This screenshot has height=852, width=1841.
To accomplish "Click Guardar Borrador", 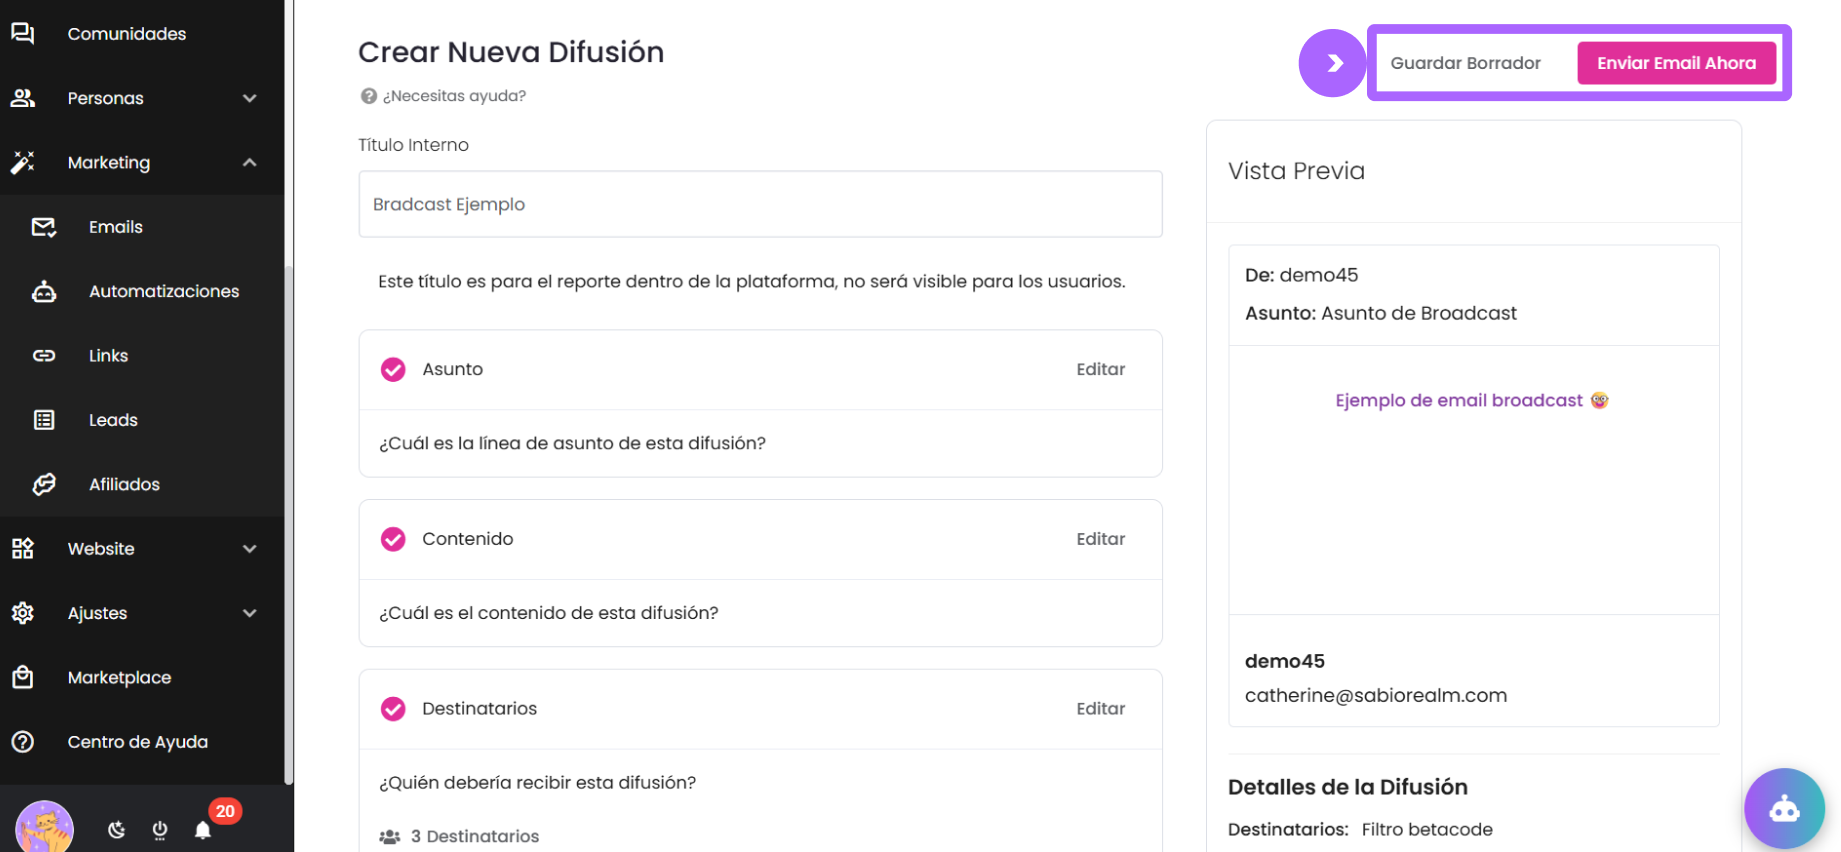I will point(1465,63).
